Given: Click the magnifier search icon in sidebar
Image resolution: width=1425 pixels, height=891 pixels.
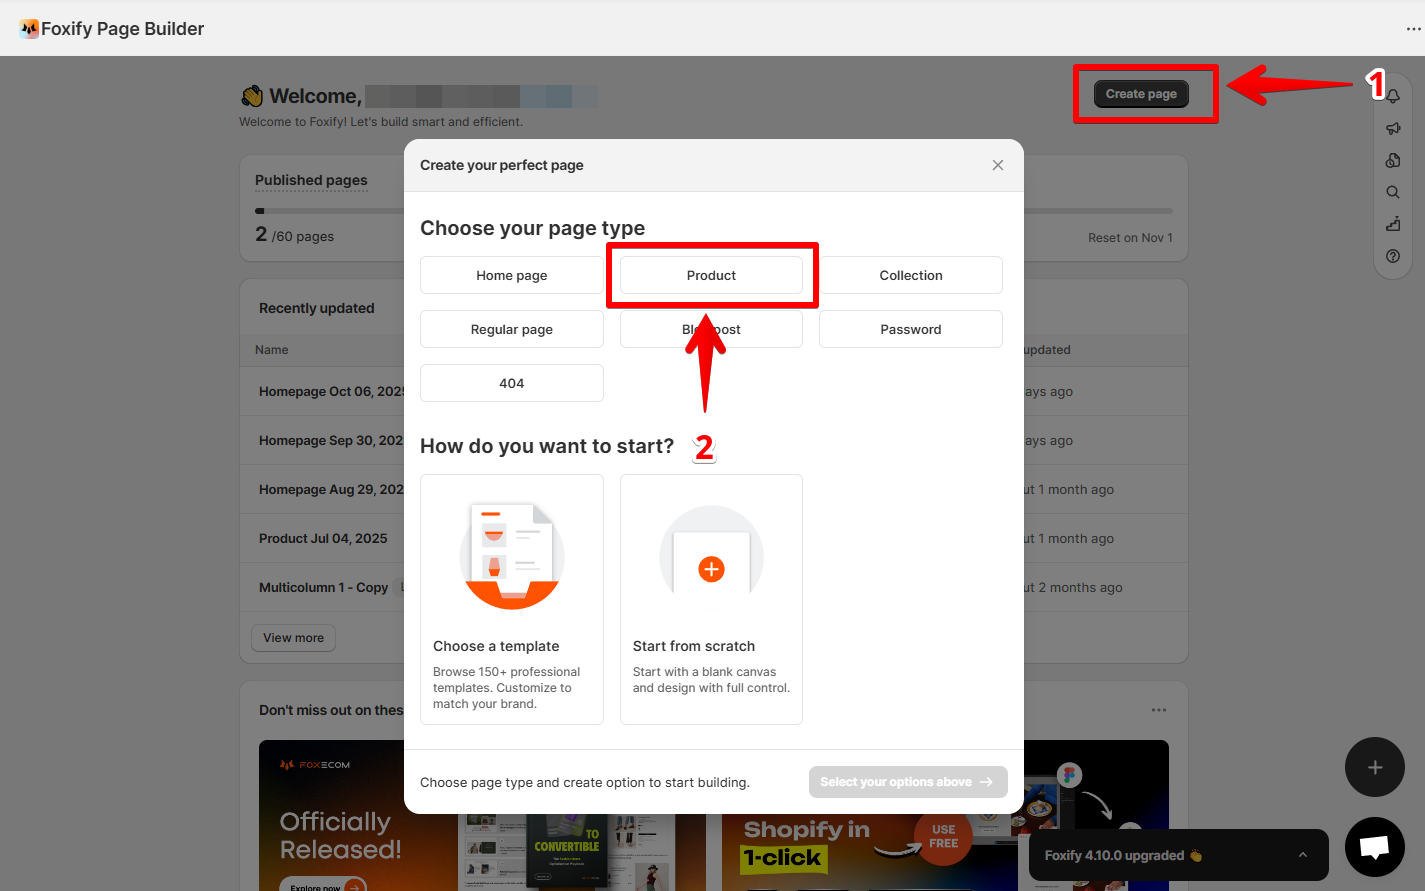Looking at the screenshot, I should 1393,192.
